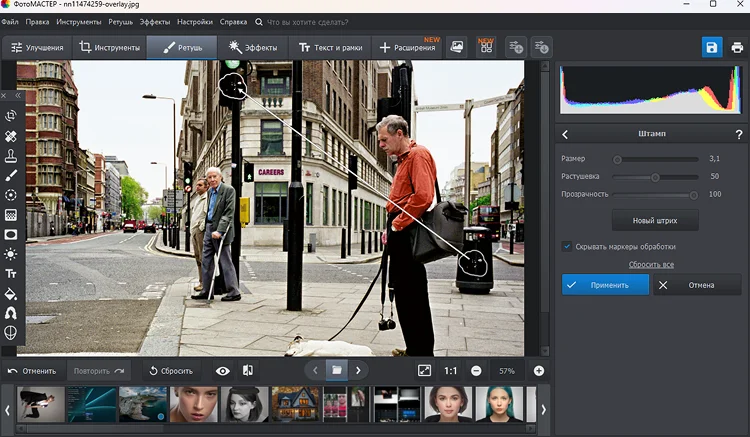Select the healing brush bandage tool

[11, 136]
